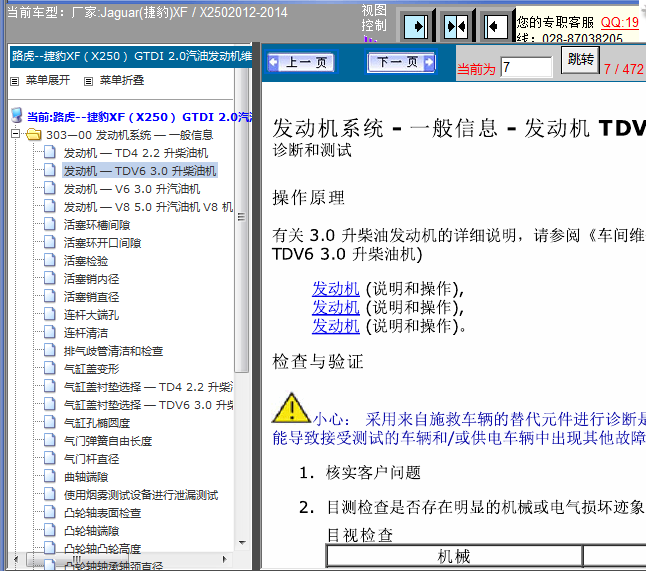
Task: Open the 曲轴端隙 page
Action: [86, 477]
